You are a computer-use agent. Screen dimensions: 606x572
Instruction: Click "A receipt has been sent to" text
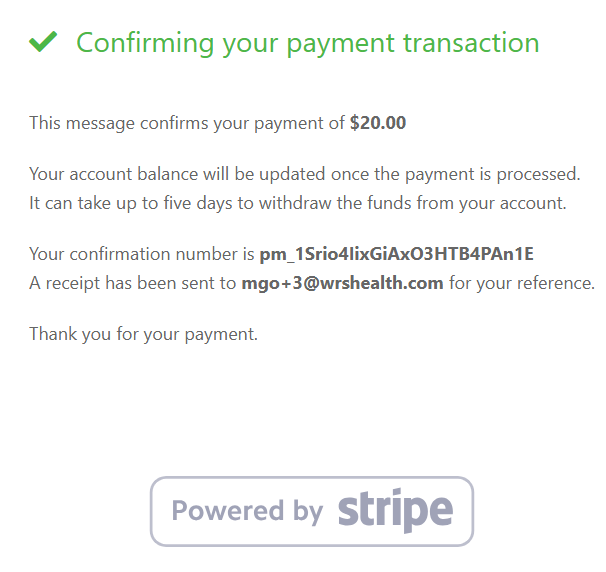click(x=133, y=283)
